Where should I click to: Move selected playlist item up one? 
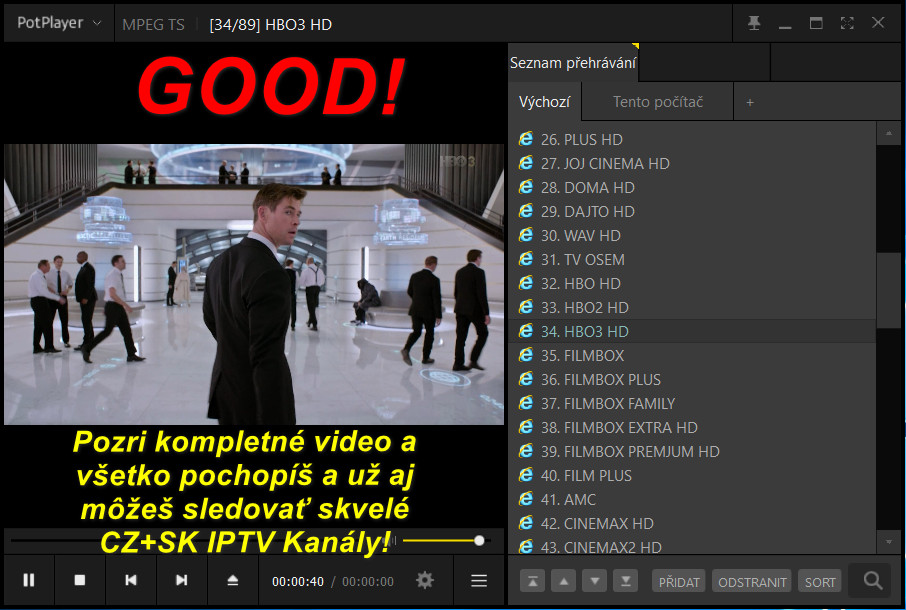click(x=564, y=581)
